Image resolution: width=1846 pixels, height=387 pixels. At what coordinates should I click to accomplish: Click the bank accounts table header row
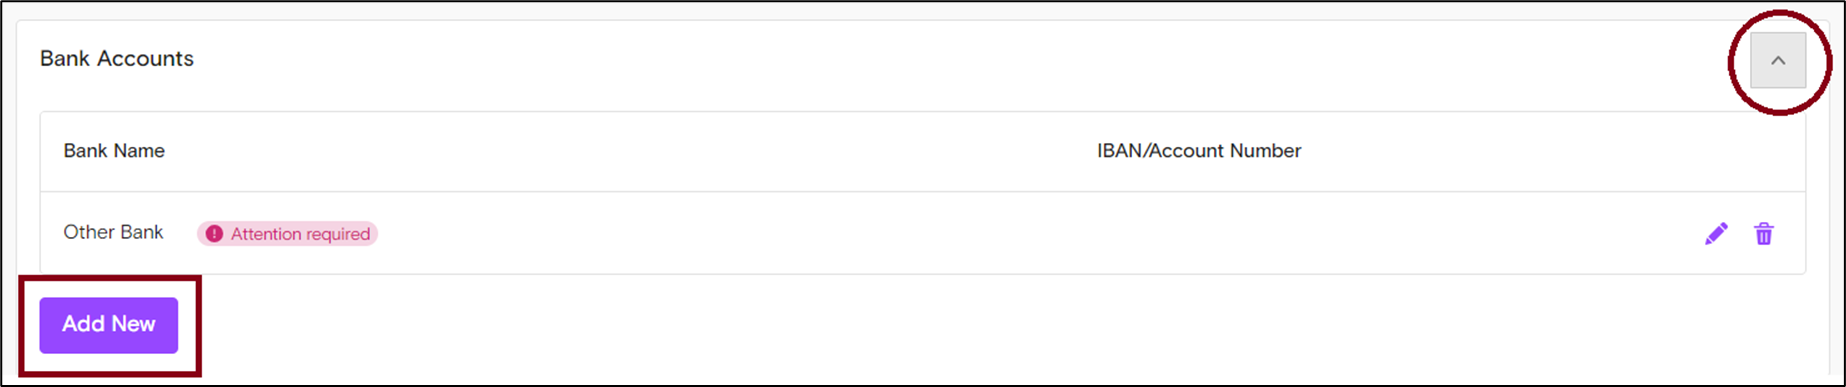[x=923, y=151]
